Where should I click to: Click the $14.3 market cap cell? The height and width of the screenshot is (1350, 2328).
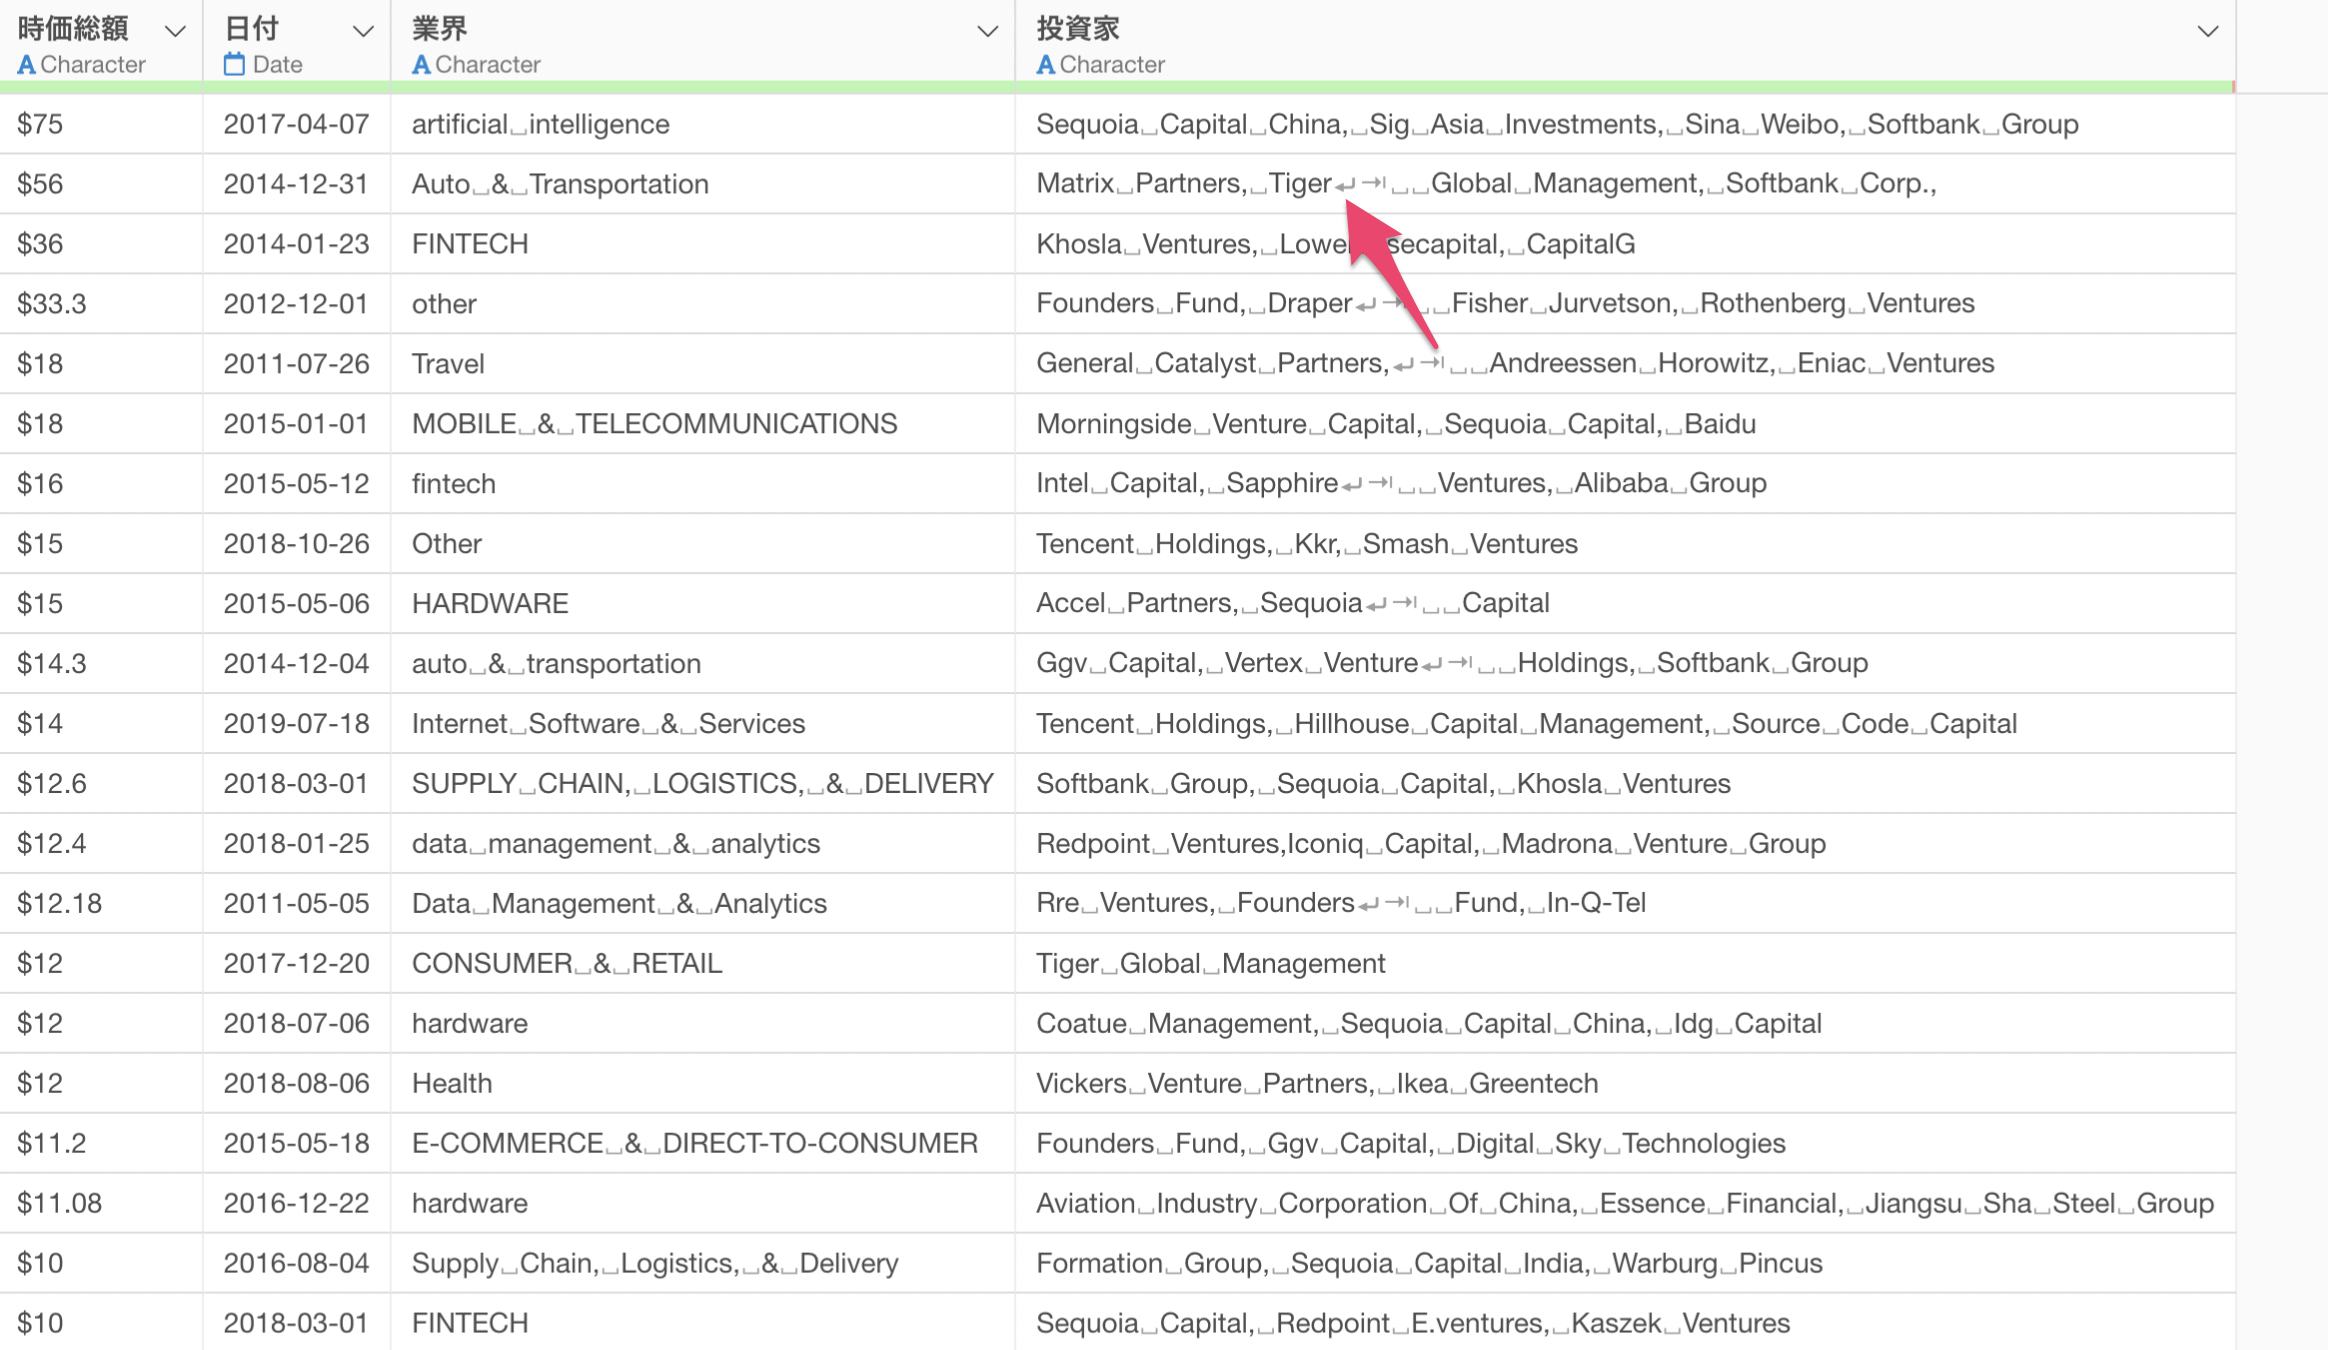[101, 664]
